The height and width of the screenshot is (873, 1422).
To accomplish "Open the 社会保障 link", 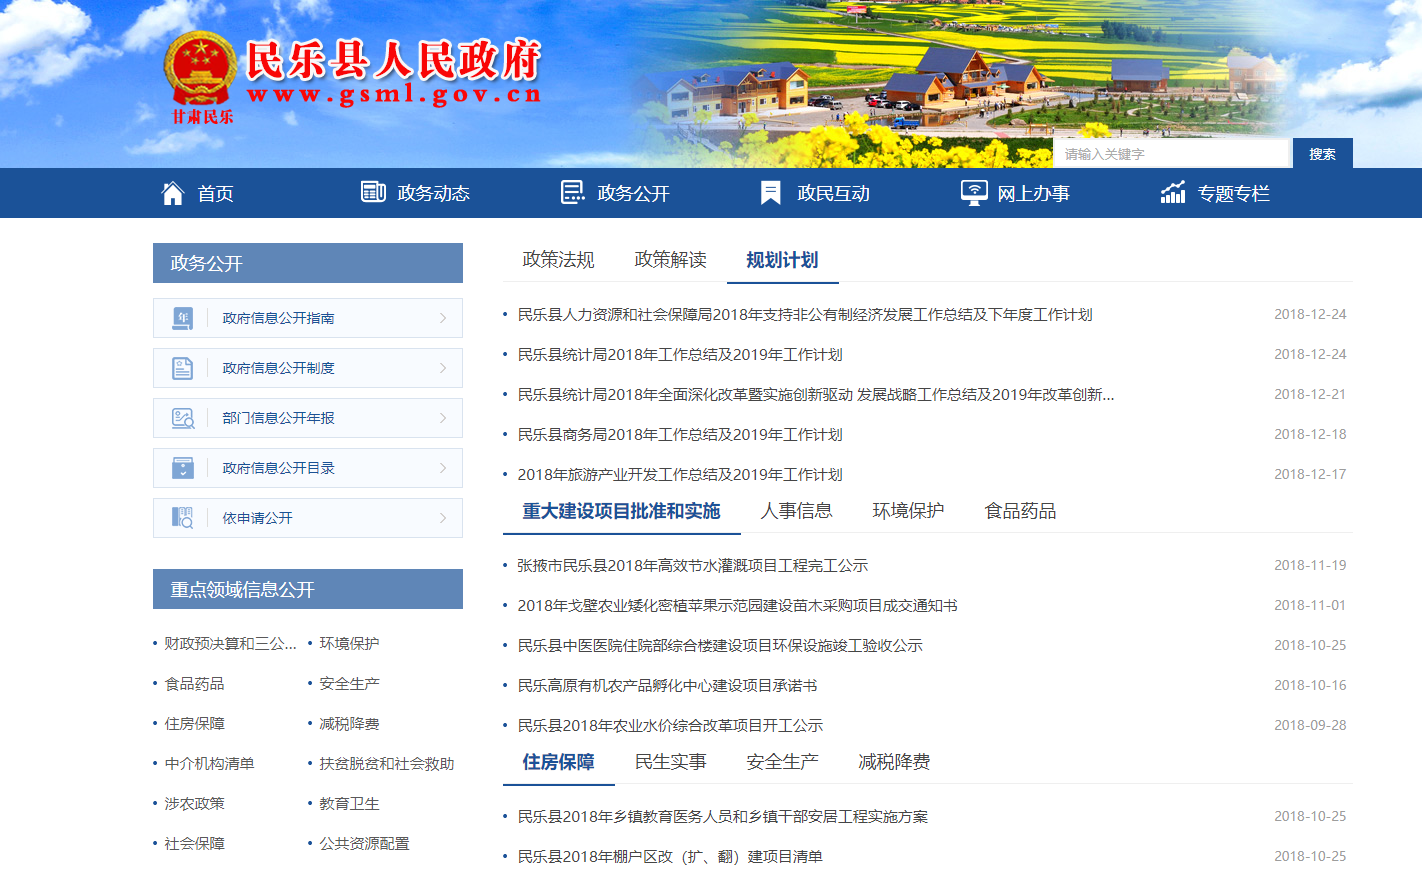I will (194, 843).
